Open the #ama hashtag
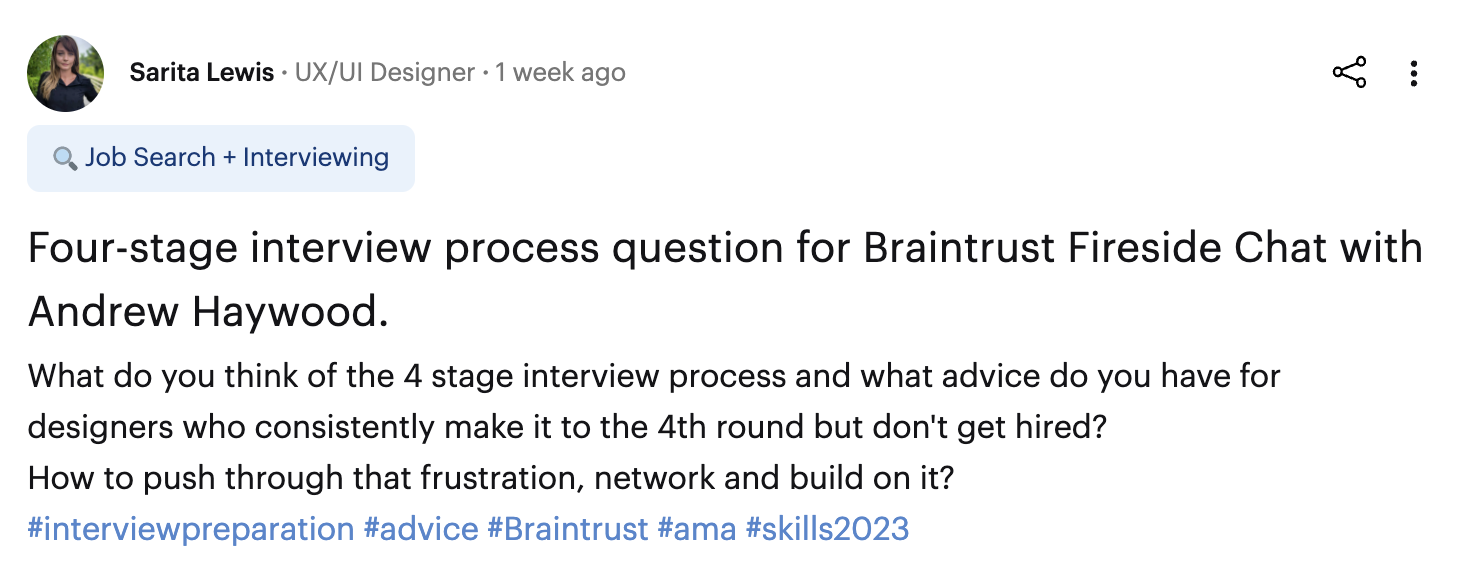 click(697, 528)
